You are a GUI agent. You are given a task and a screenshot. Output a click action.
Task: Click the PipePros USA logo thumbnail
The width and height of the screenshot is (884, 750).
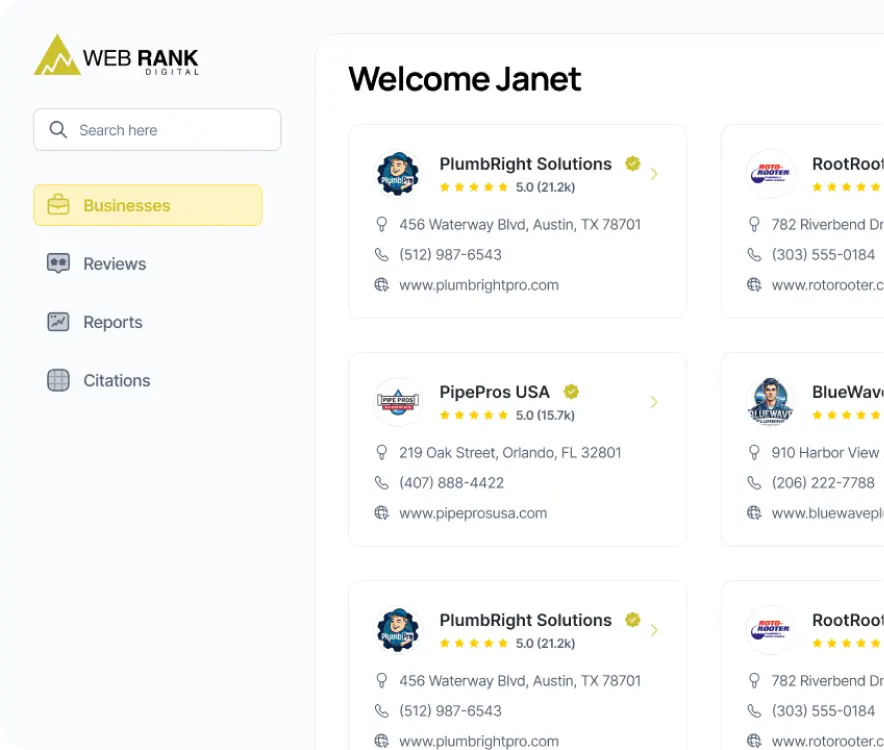pos(397,402)
